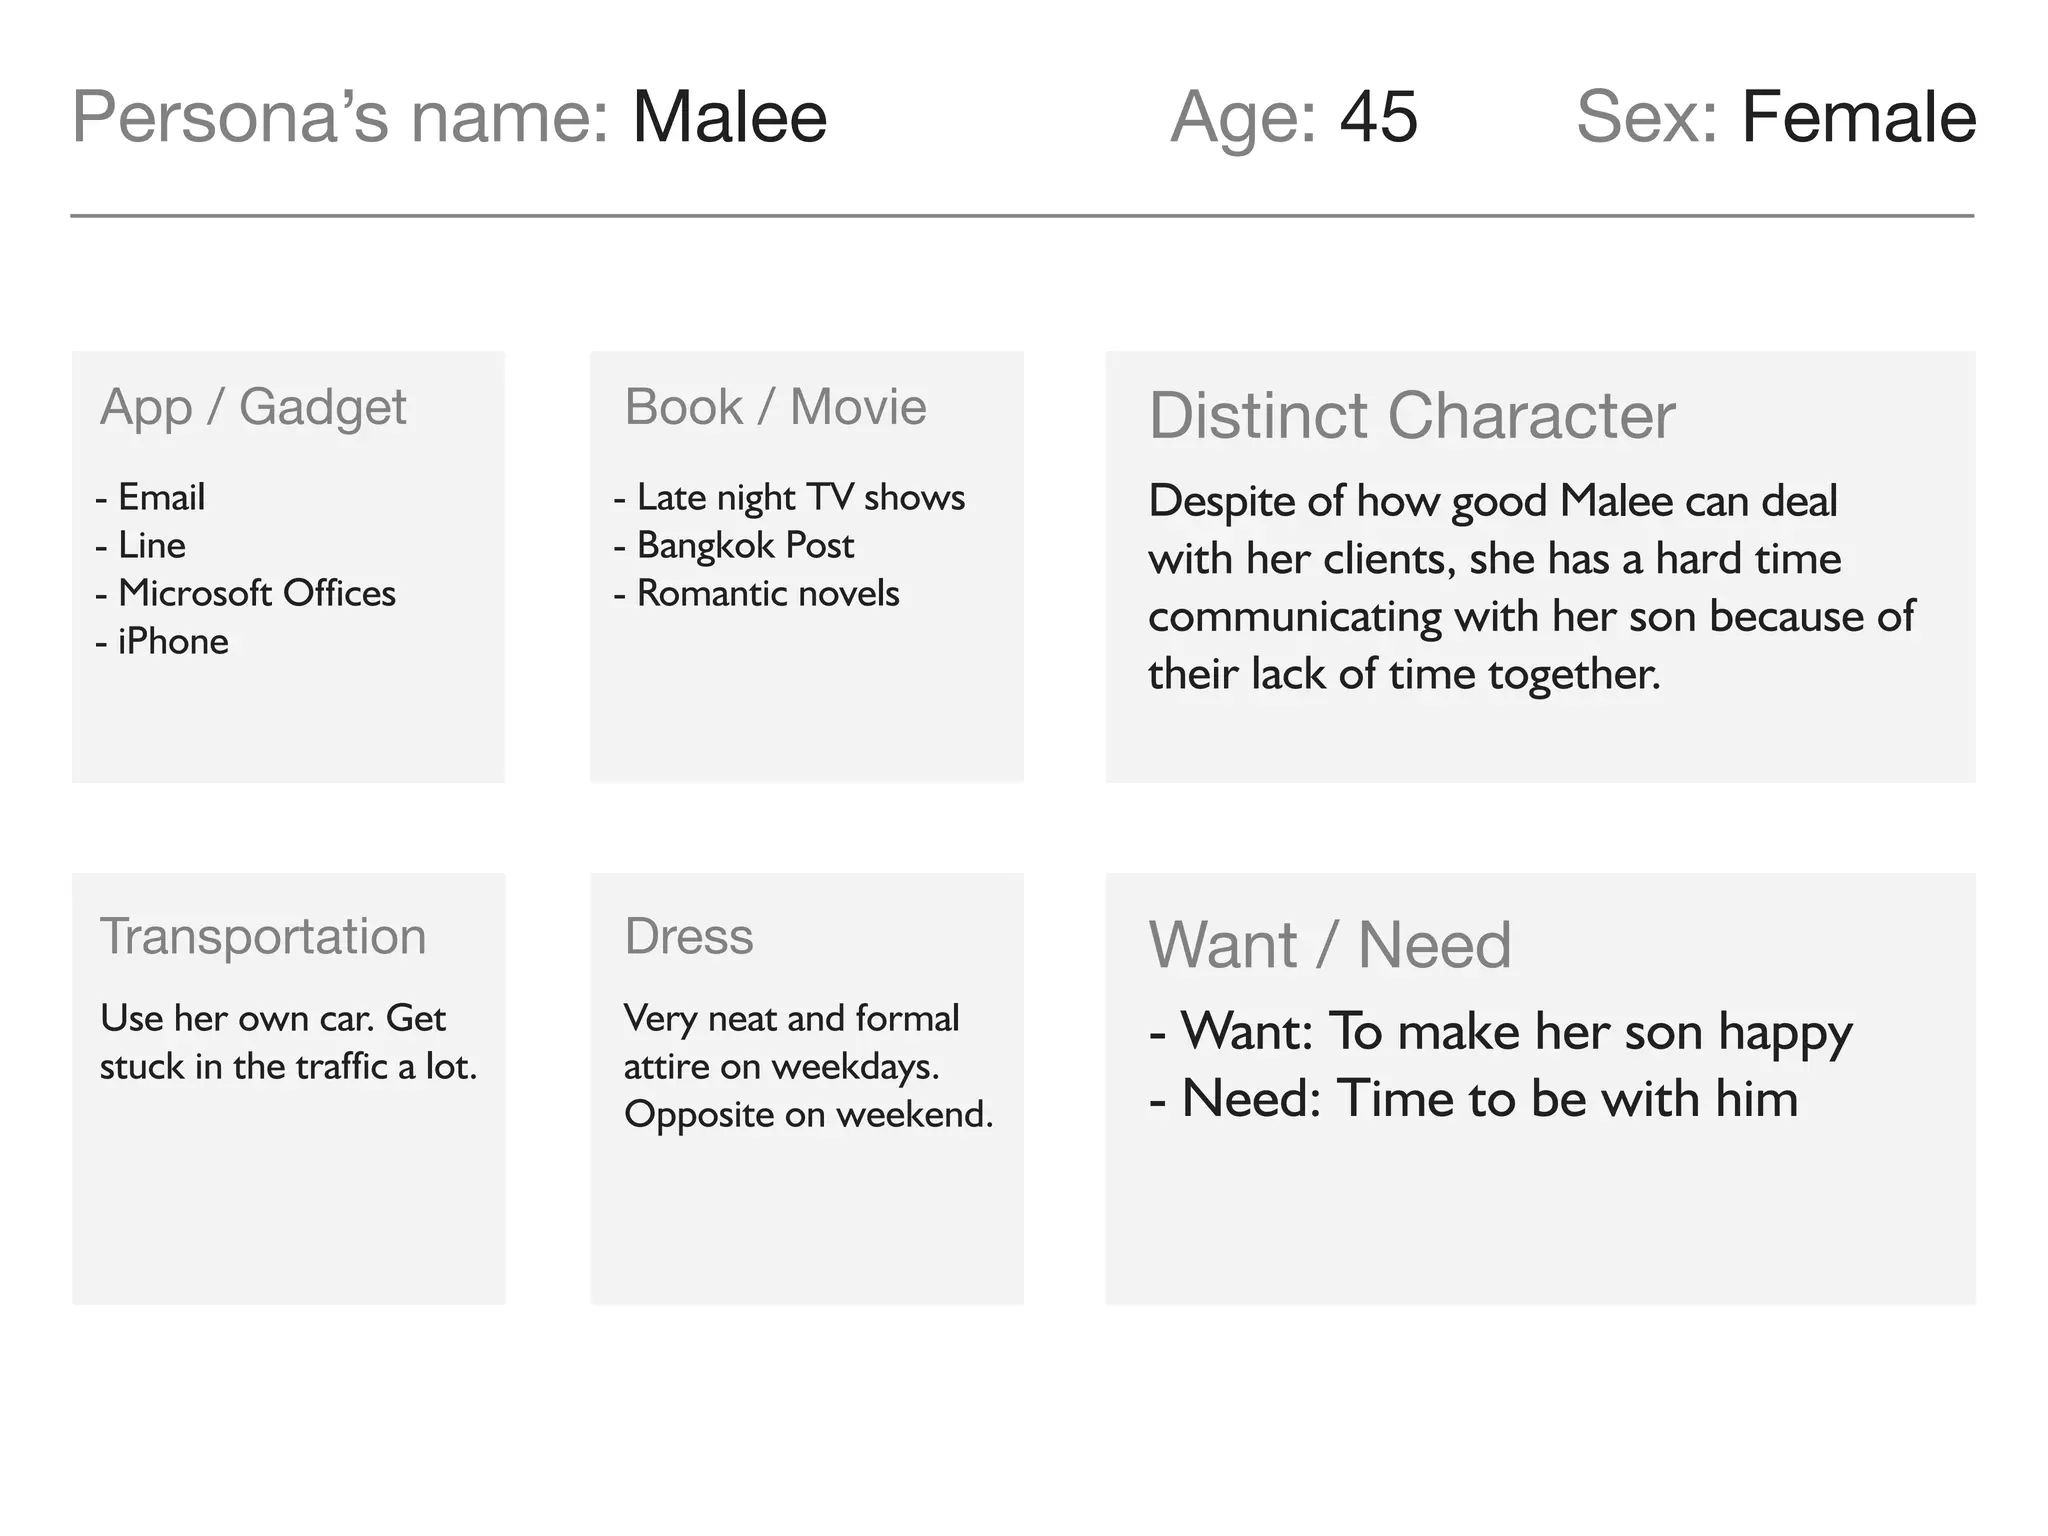The height and width of the screenshot is (1536, 2048).
Task: Select the Late night TV shows entry
Action: pos(800,497)
